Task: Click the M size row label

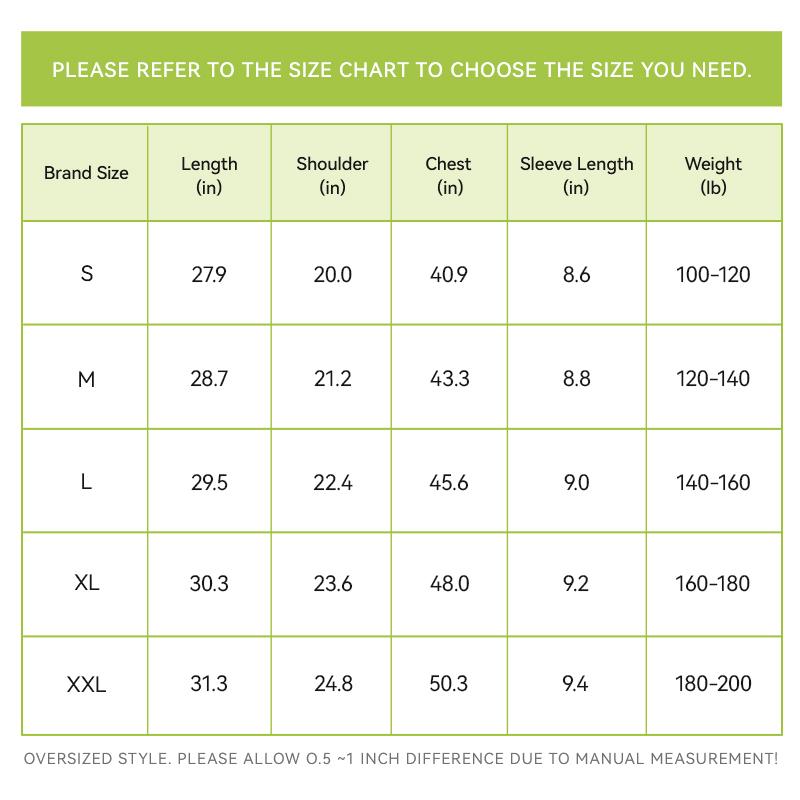Action: tap(87, 379)
